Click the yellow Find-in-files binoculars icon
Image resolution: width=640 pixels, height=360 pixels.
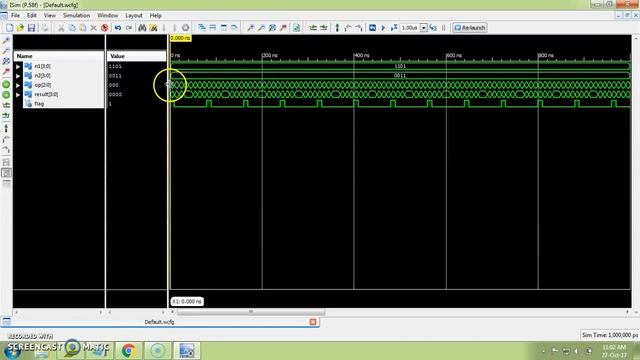[x=153, y=28]
